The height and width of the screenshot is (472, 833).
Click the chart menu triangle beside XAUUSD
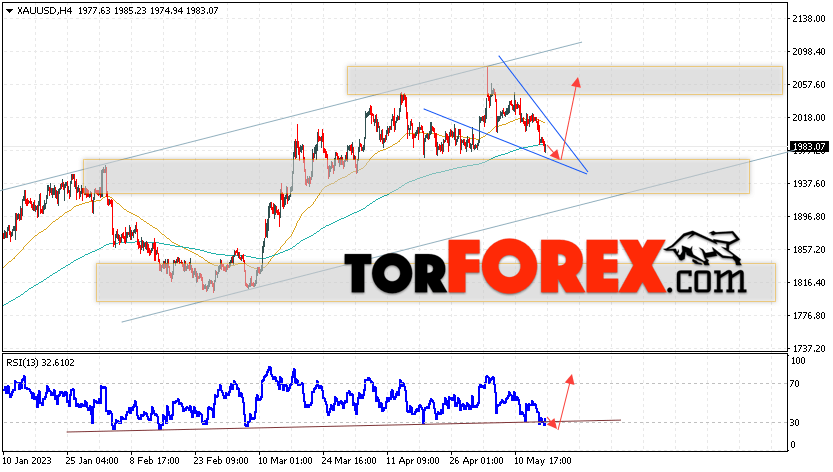click(10, 11)
